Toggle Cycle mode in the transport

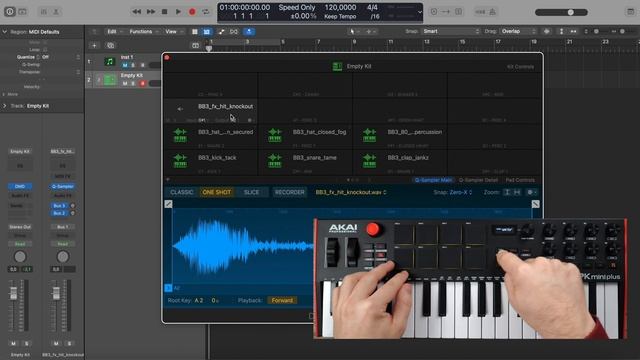tap(206, 12)
